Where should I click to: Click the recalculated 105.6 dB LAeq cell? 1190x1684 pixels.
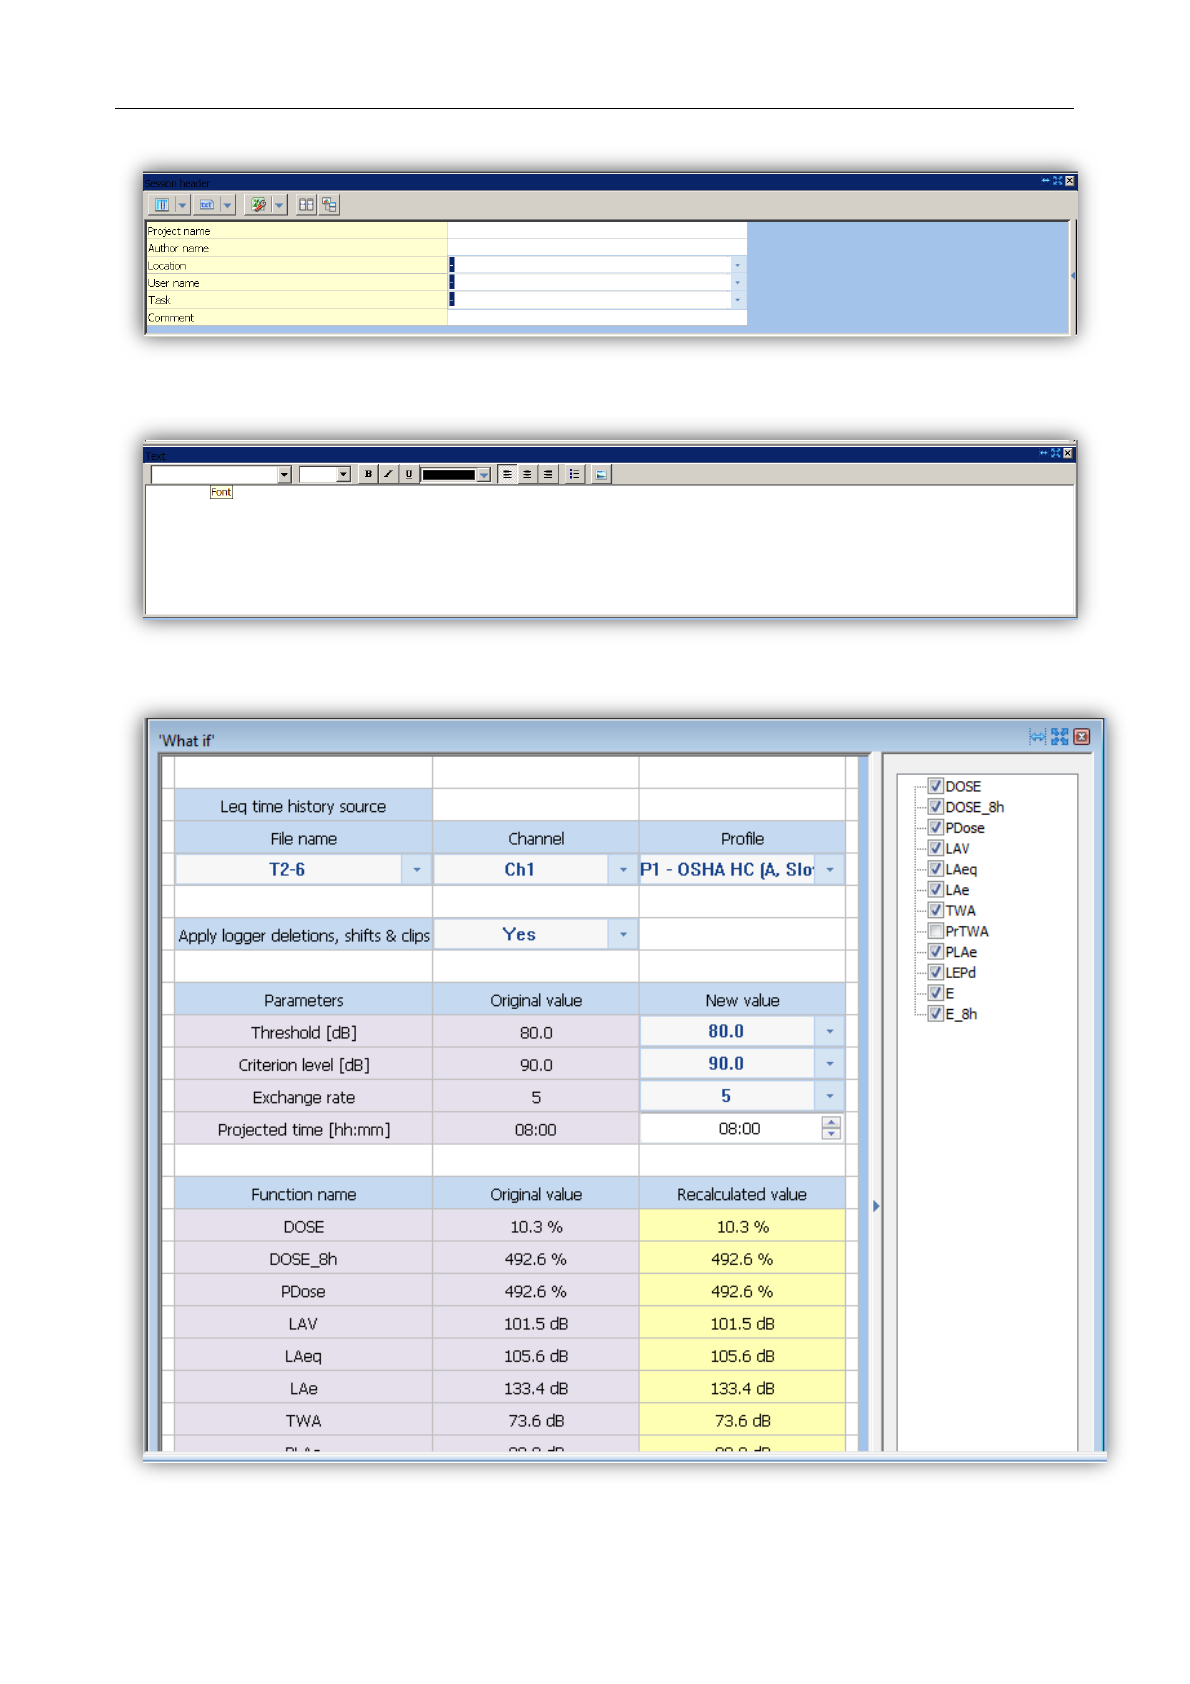point(742,1356)
